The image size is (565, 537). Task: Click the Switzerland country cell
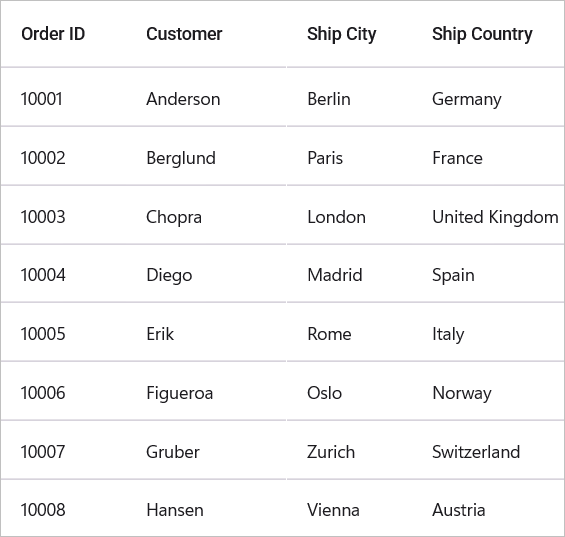476,452
